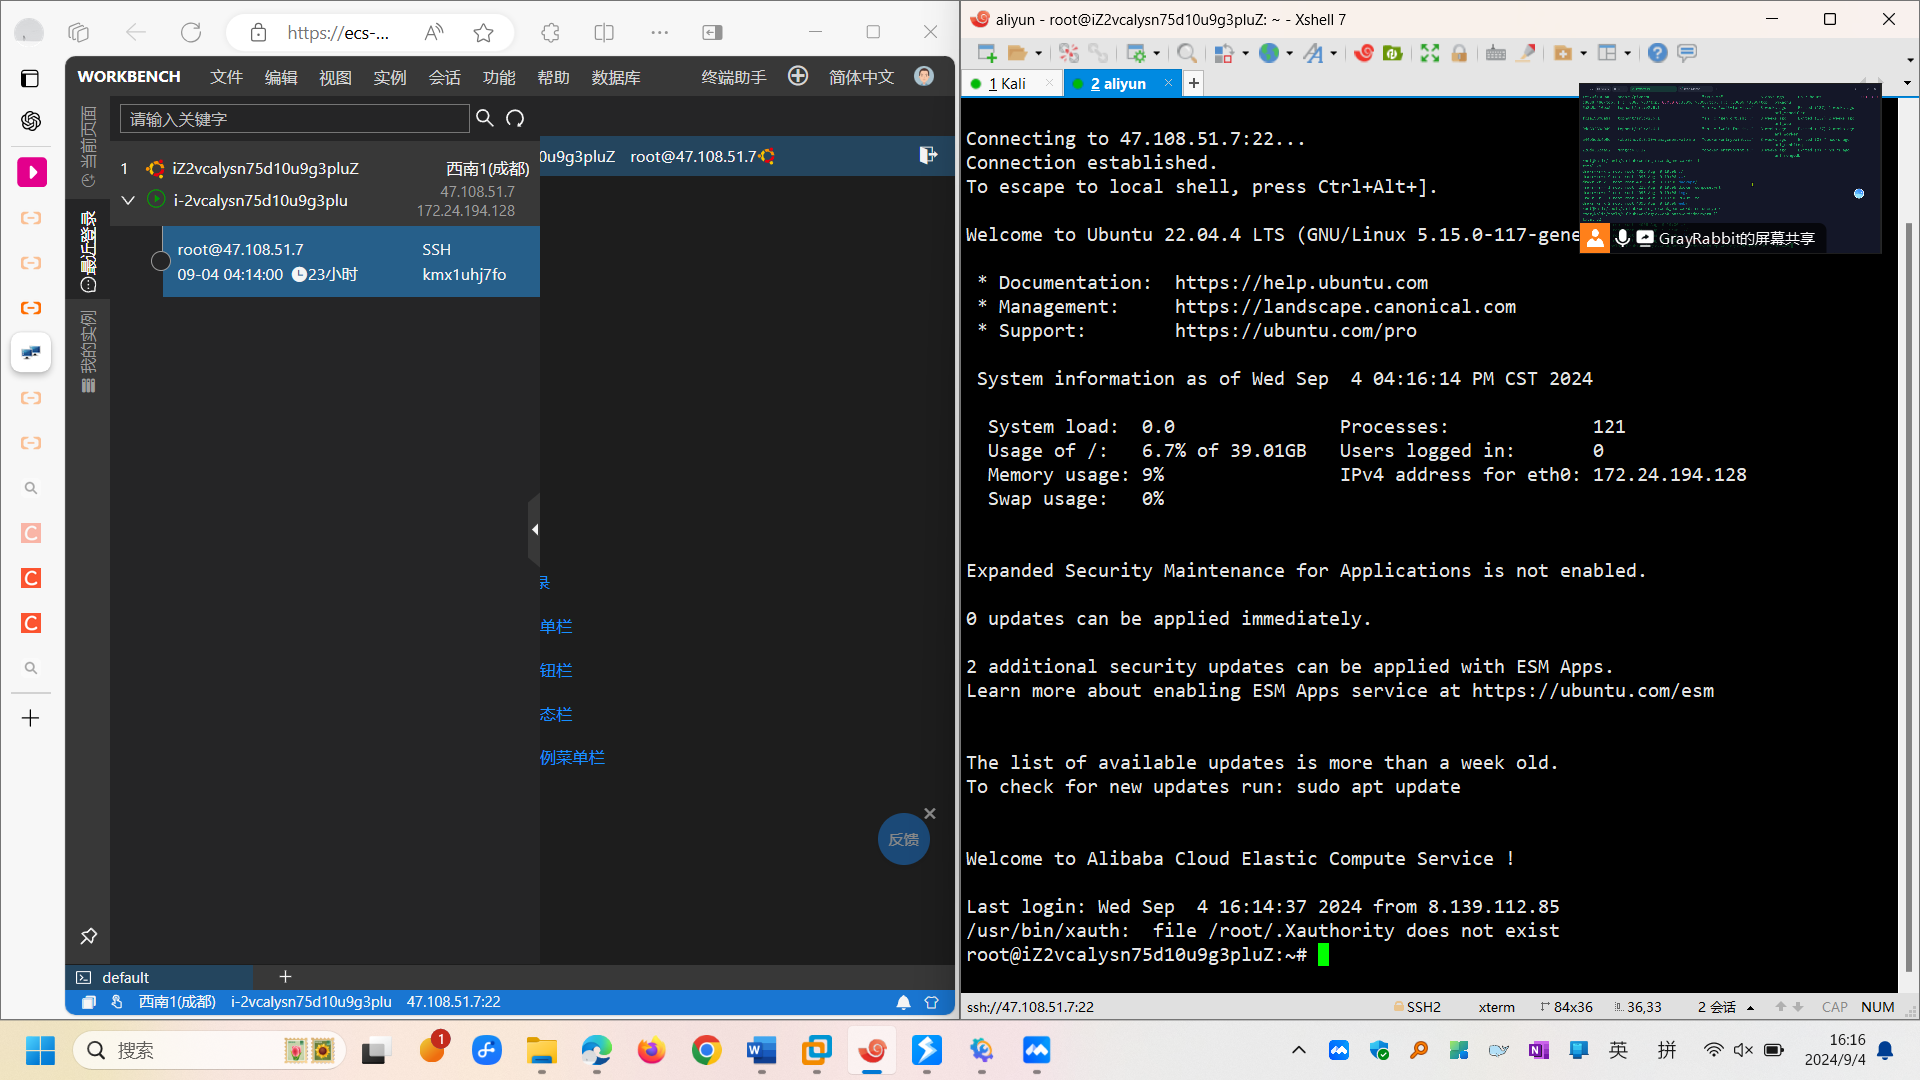The height and width of the screenshot is (1080, 1920).
Task: Click the Find magnifier icon in Xshell toolbar
Action: tap(1187, 53)
